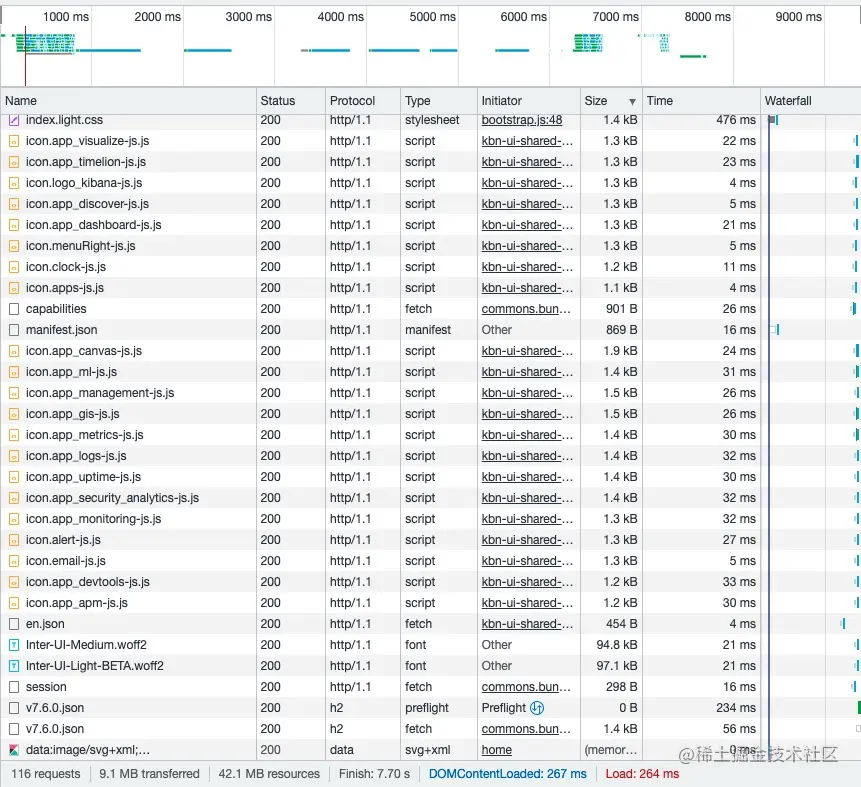Click script icon beside icon.logo_kibana-js.js
The height and width of the screenshot is (787, 861).
(14, 183)
